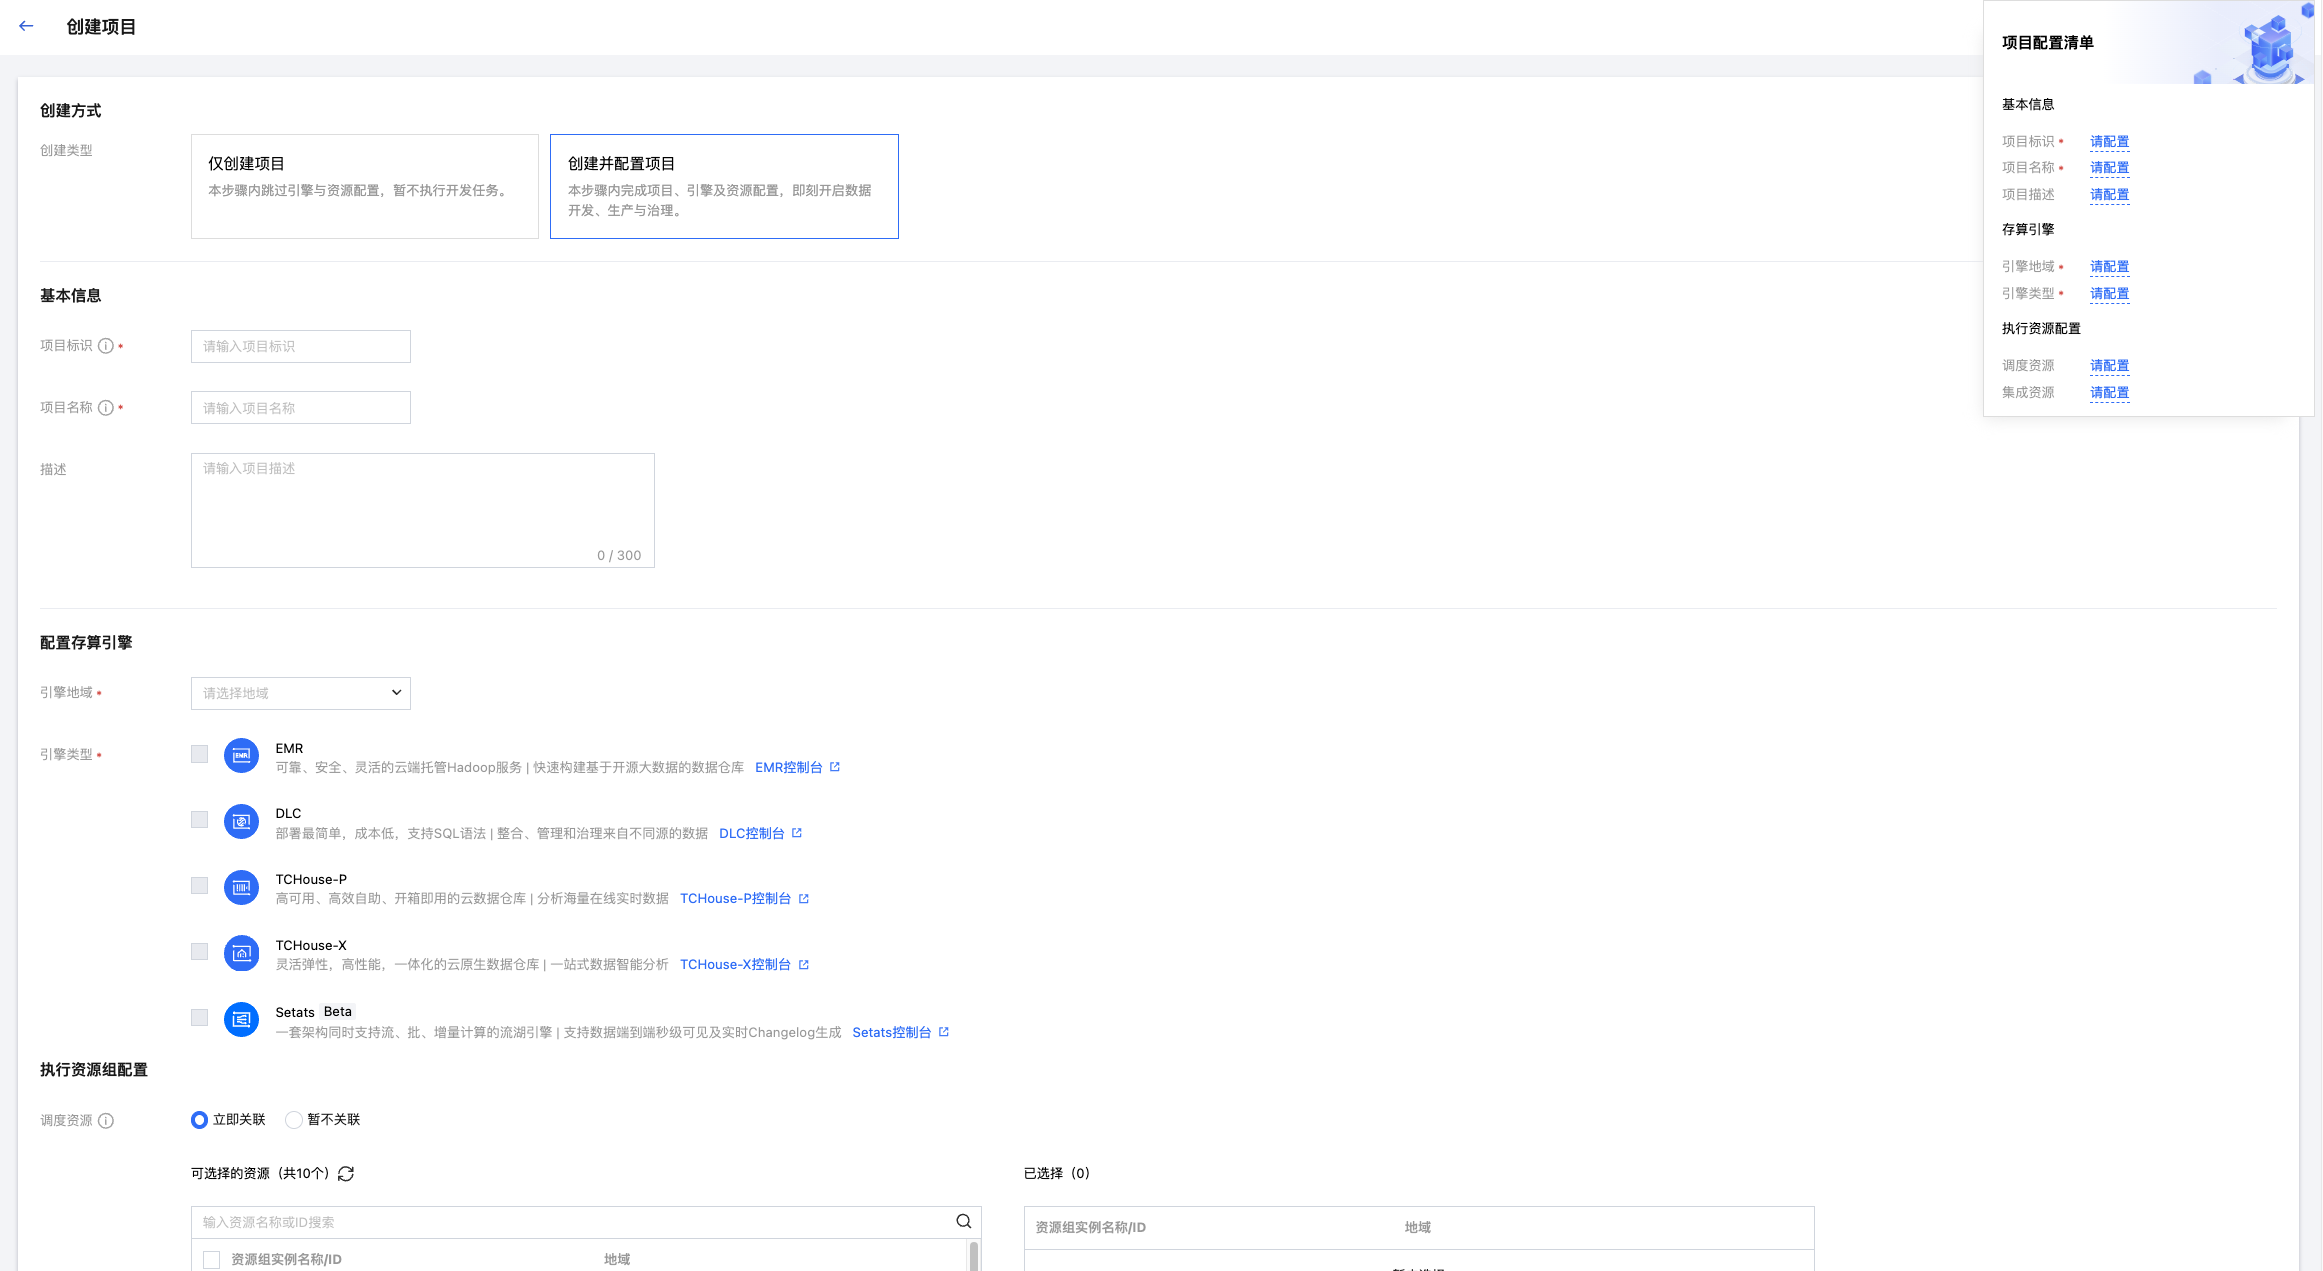Click the TCHouse-P engine icon
This screenshot has width=2323, height=1271.
click(241, 887)
